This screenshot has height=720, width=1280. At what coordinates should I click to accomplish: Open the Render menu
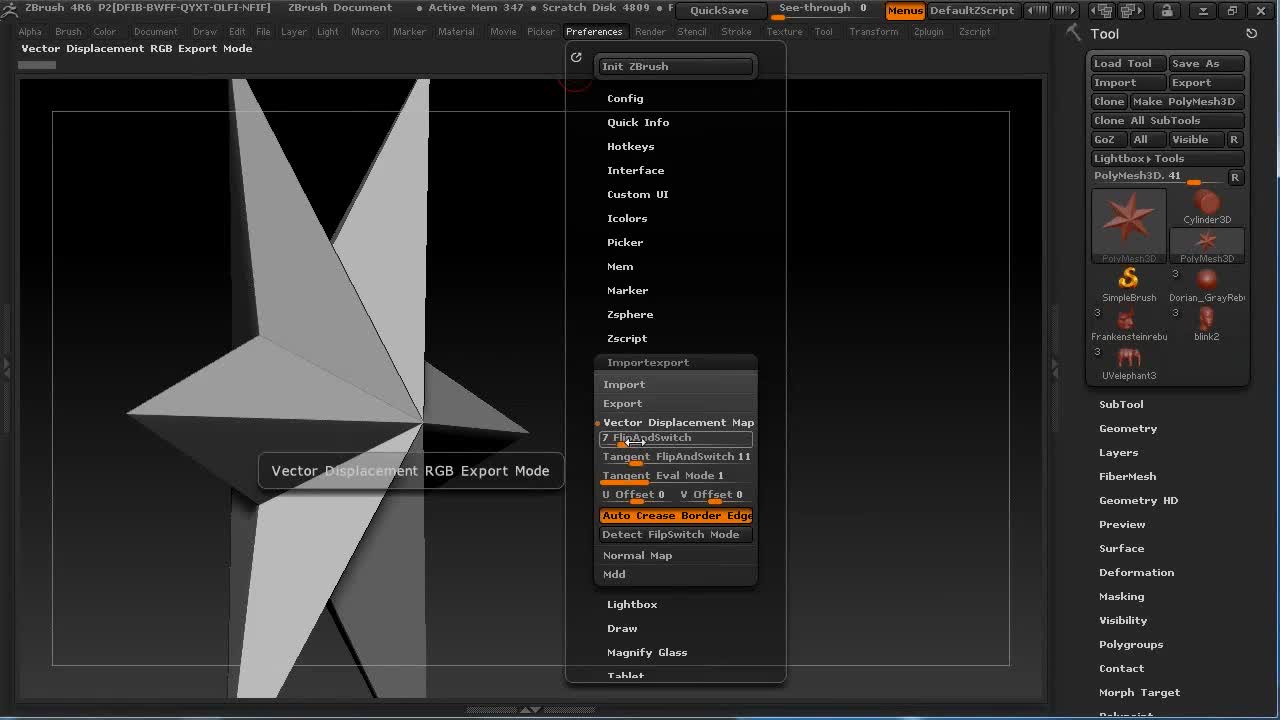click(x=650, y=31)
